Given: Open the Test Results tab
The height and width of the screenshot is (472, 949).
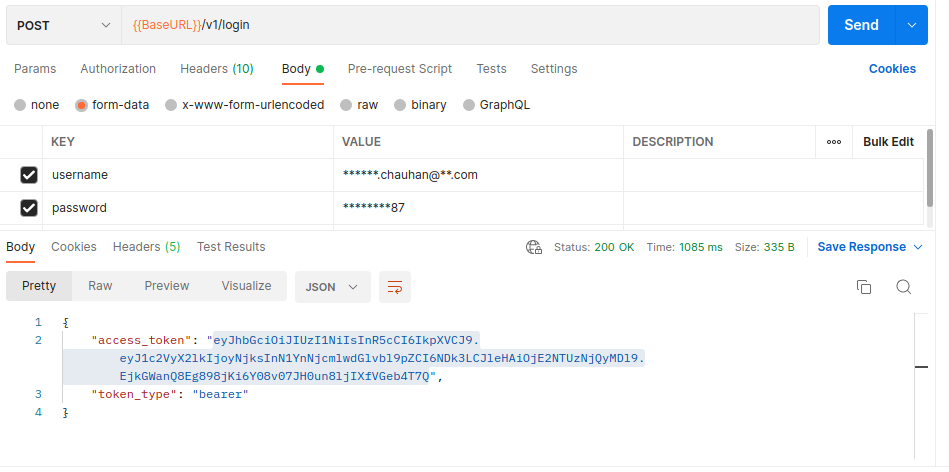Looking at the screenshot, I should (x=231, y=247).
